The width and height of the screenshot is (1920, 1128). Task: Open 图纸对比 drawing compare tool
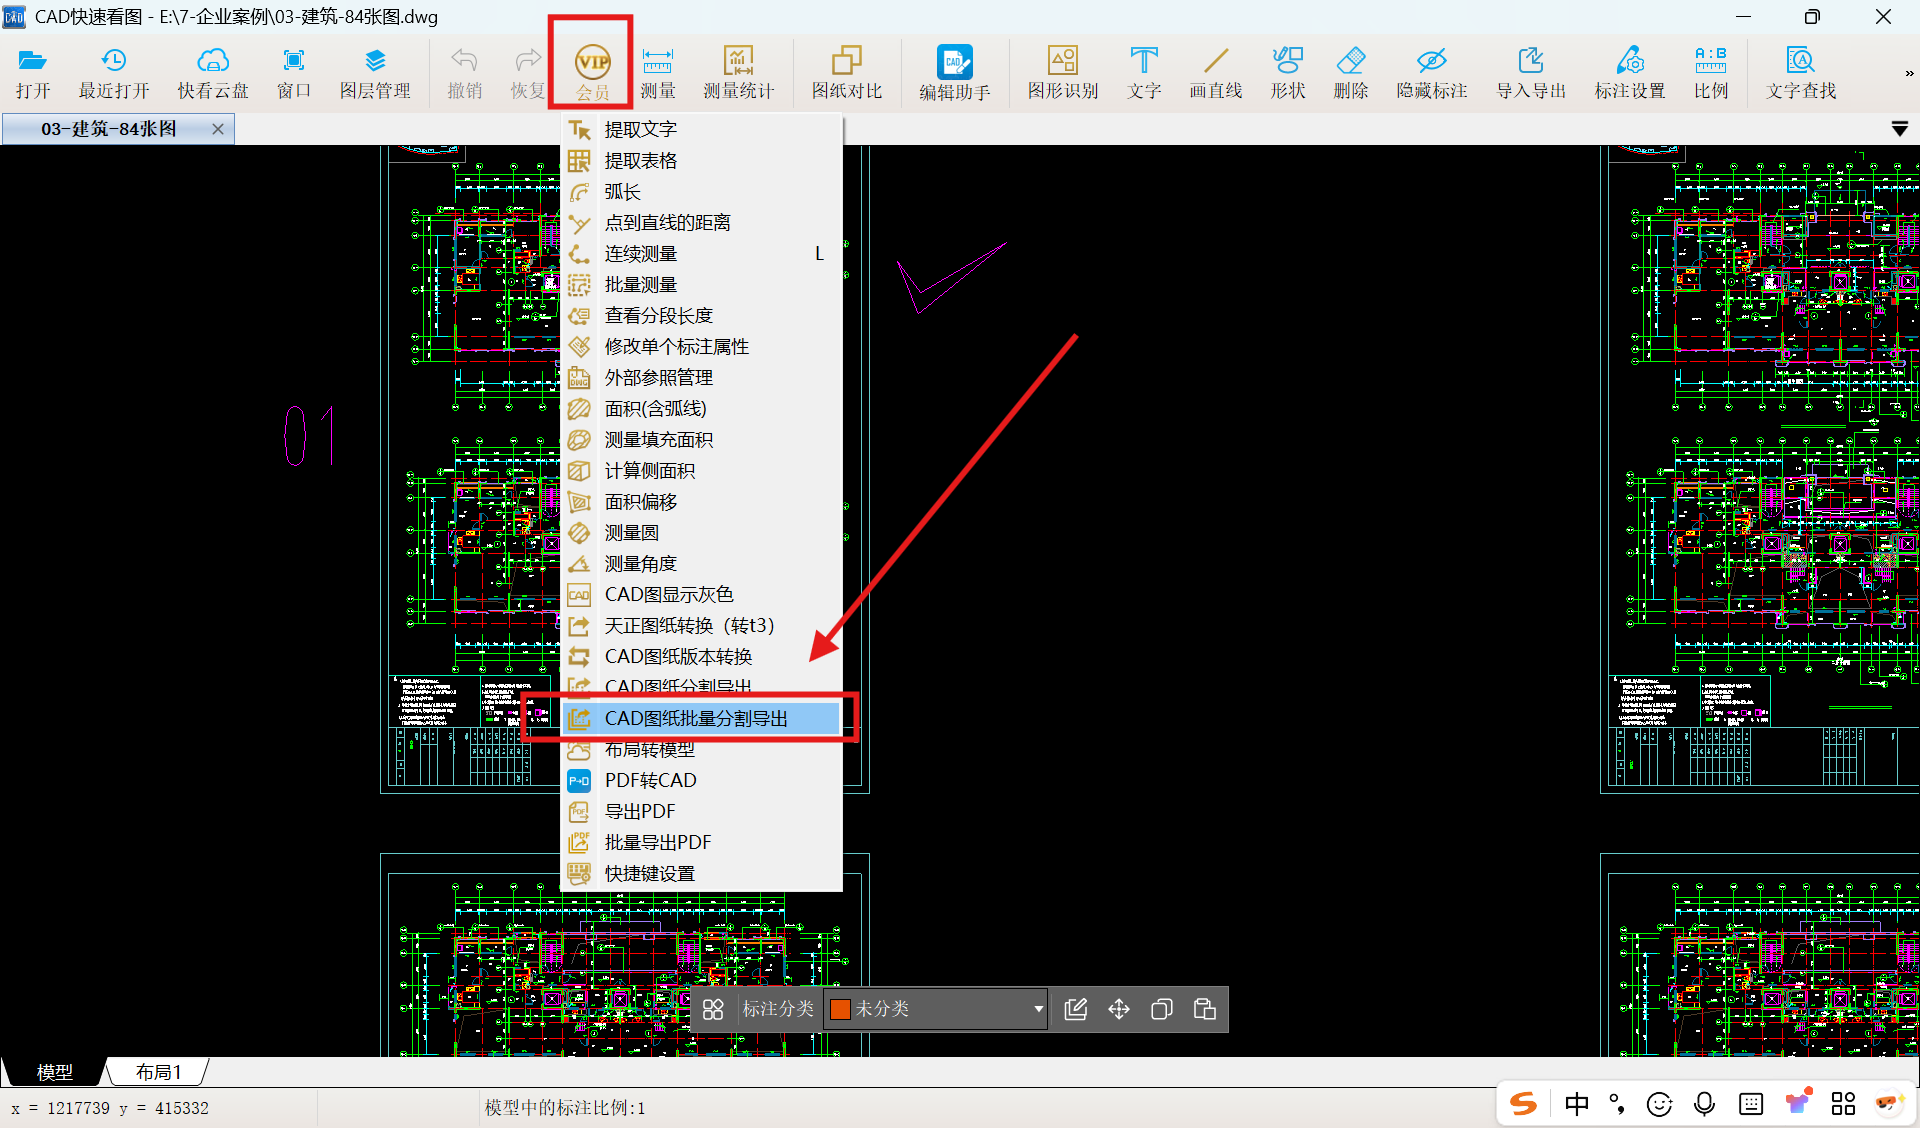(846, 73)
